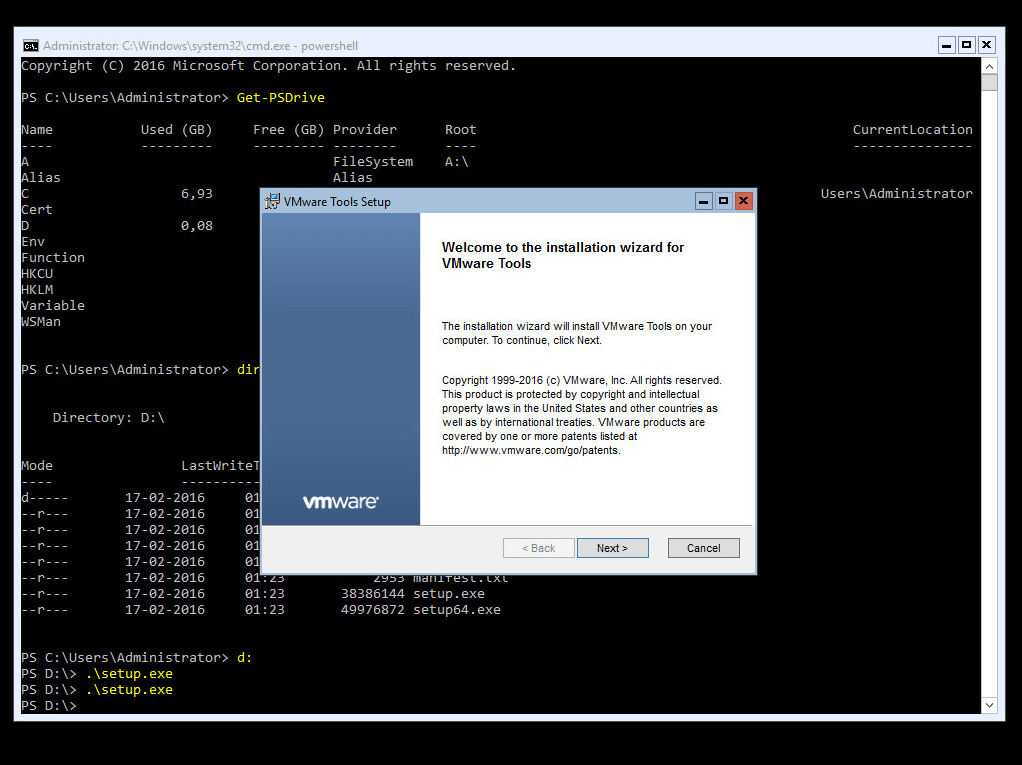Click the 'Cert' drive name

36,210
